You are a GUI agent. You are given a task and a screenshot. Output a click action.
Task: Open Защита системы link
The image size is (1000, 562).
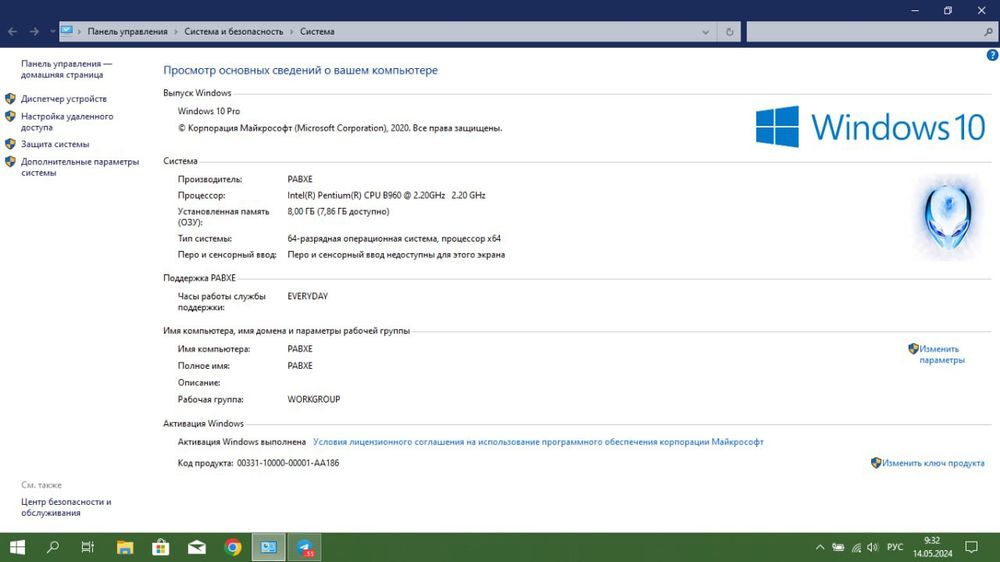(x=55, y=144)
